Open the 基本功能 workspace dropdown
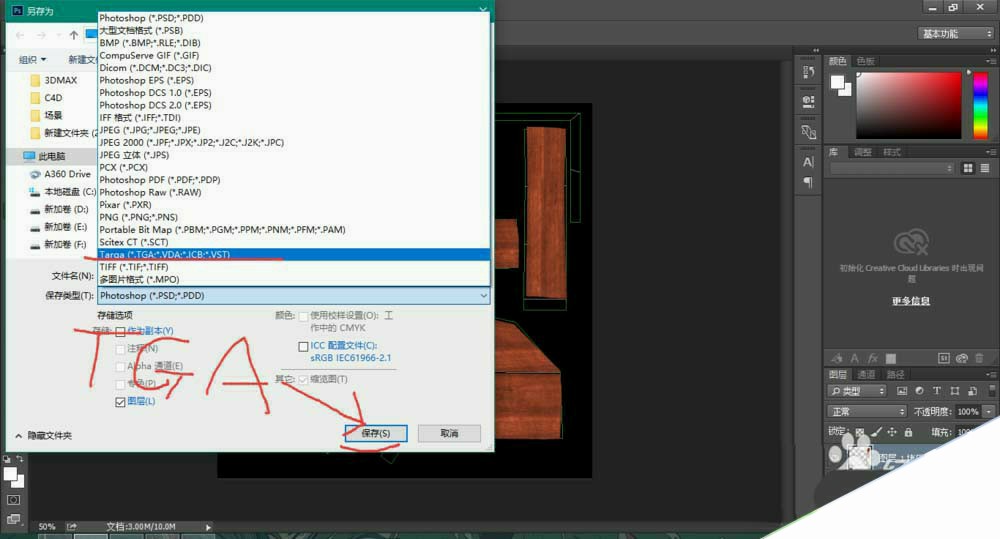This screenshot has height=539, width=1000. (x=955, y=34)
